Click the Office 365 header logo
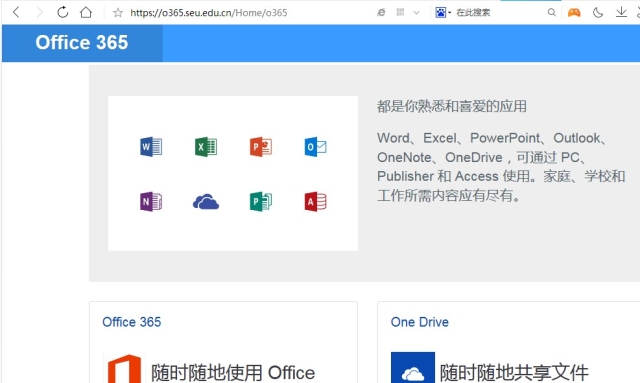The width and height of the screenshot is (640, 383). 82,42
